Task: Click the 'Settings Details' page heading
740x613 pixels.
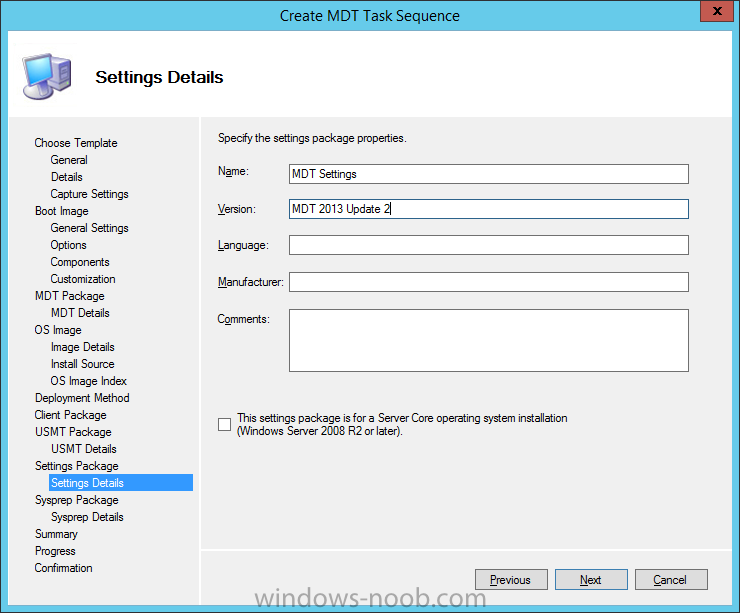Action: (x=160, y=77)
